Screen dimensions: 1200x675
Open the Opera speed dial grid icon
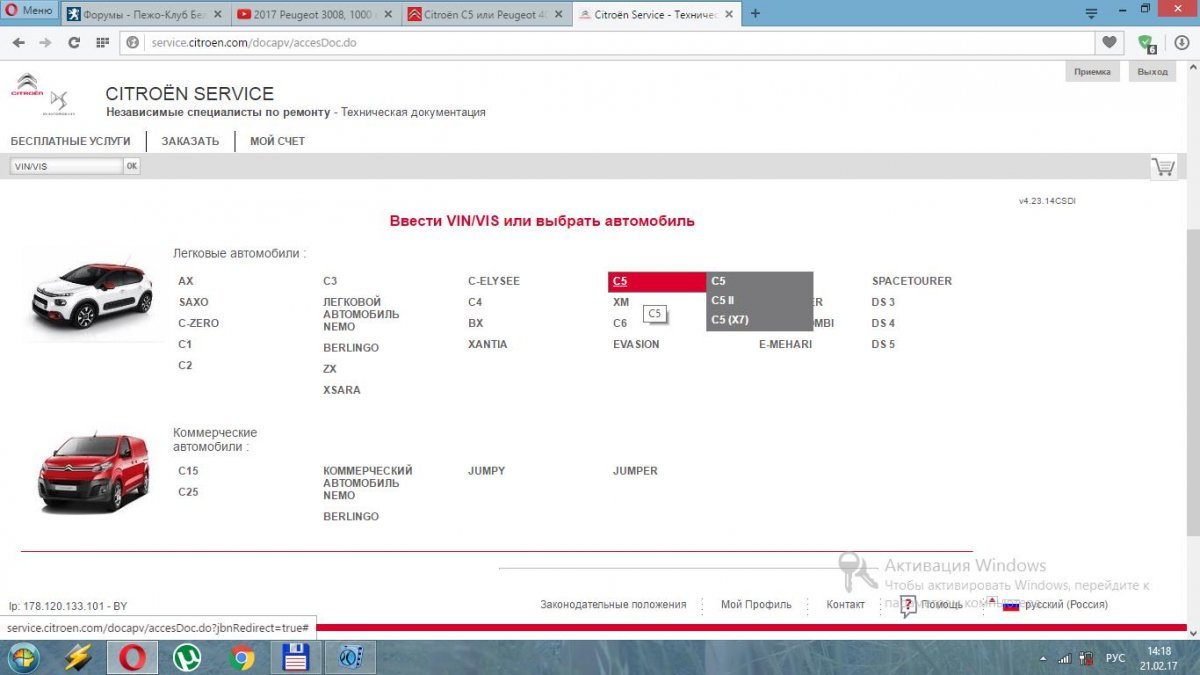point(101,43)
